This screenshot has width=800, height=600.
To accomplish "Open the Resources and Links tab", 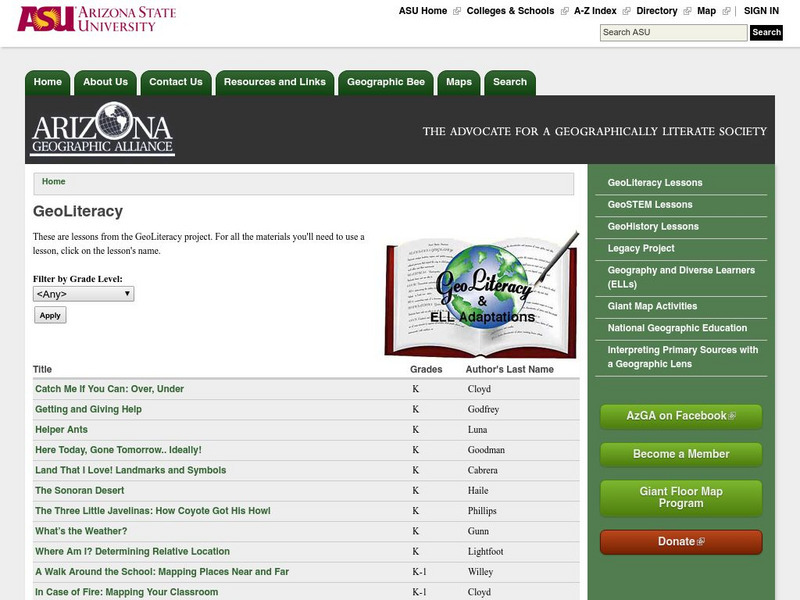I will coord(274,82).
